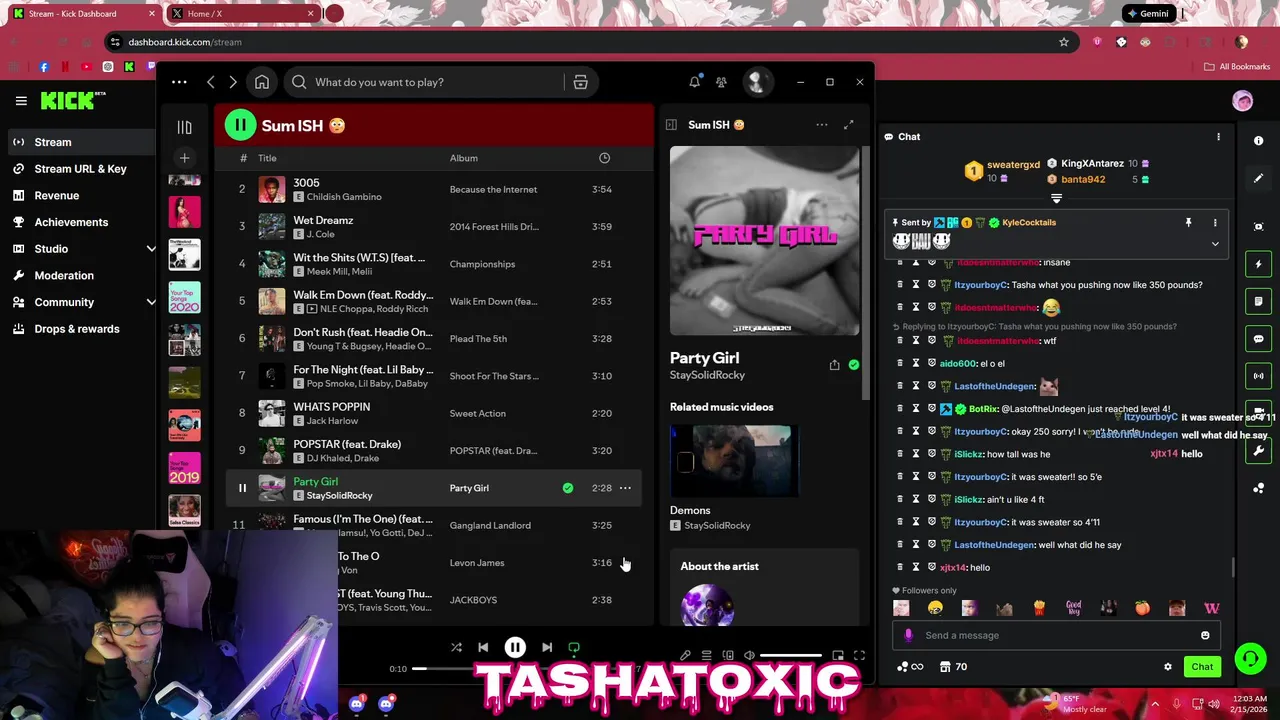Viewport: 1280px width, 720px height.
Task: Share Party Girl from Now Playing panel
Action: point(834,365)
